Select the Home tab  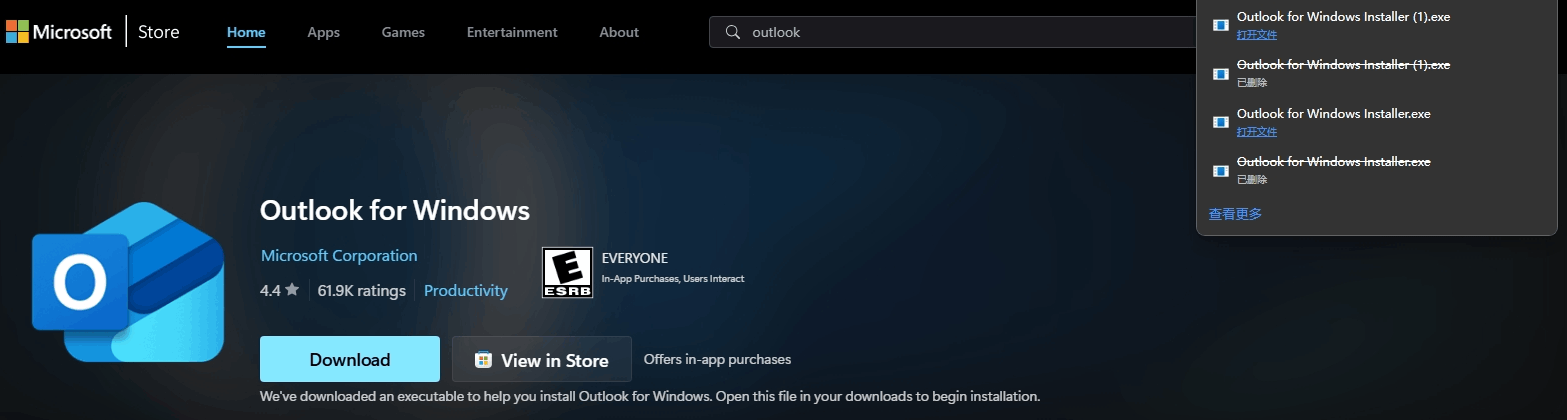246,32
